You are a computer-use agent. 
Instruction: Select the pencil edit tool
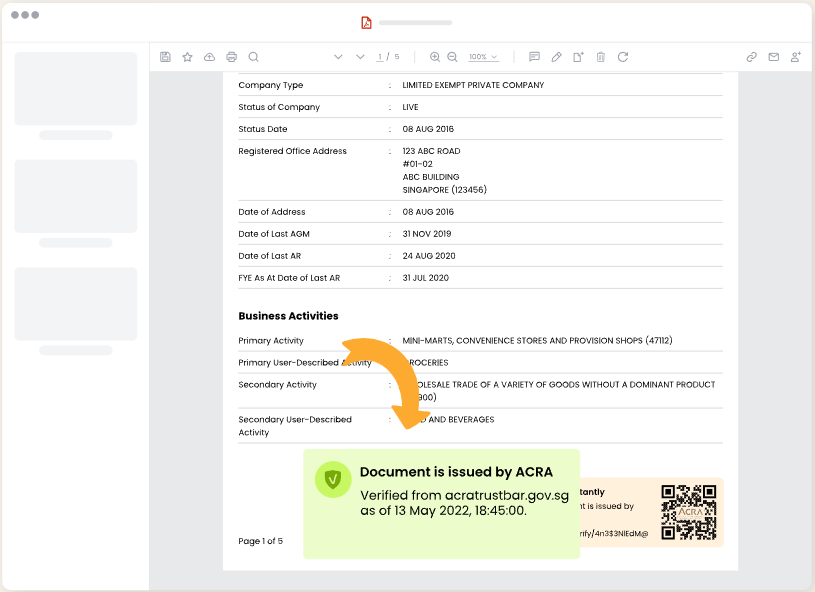556,57
